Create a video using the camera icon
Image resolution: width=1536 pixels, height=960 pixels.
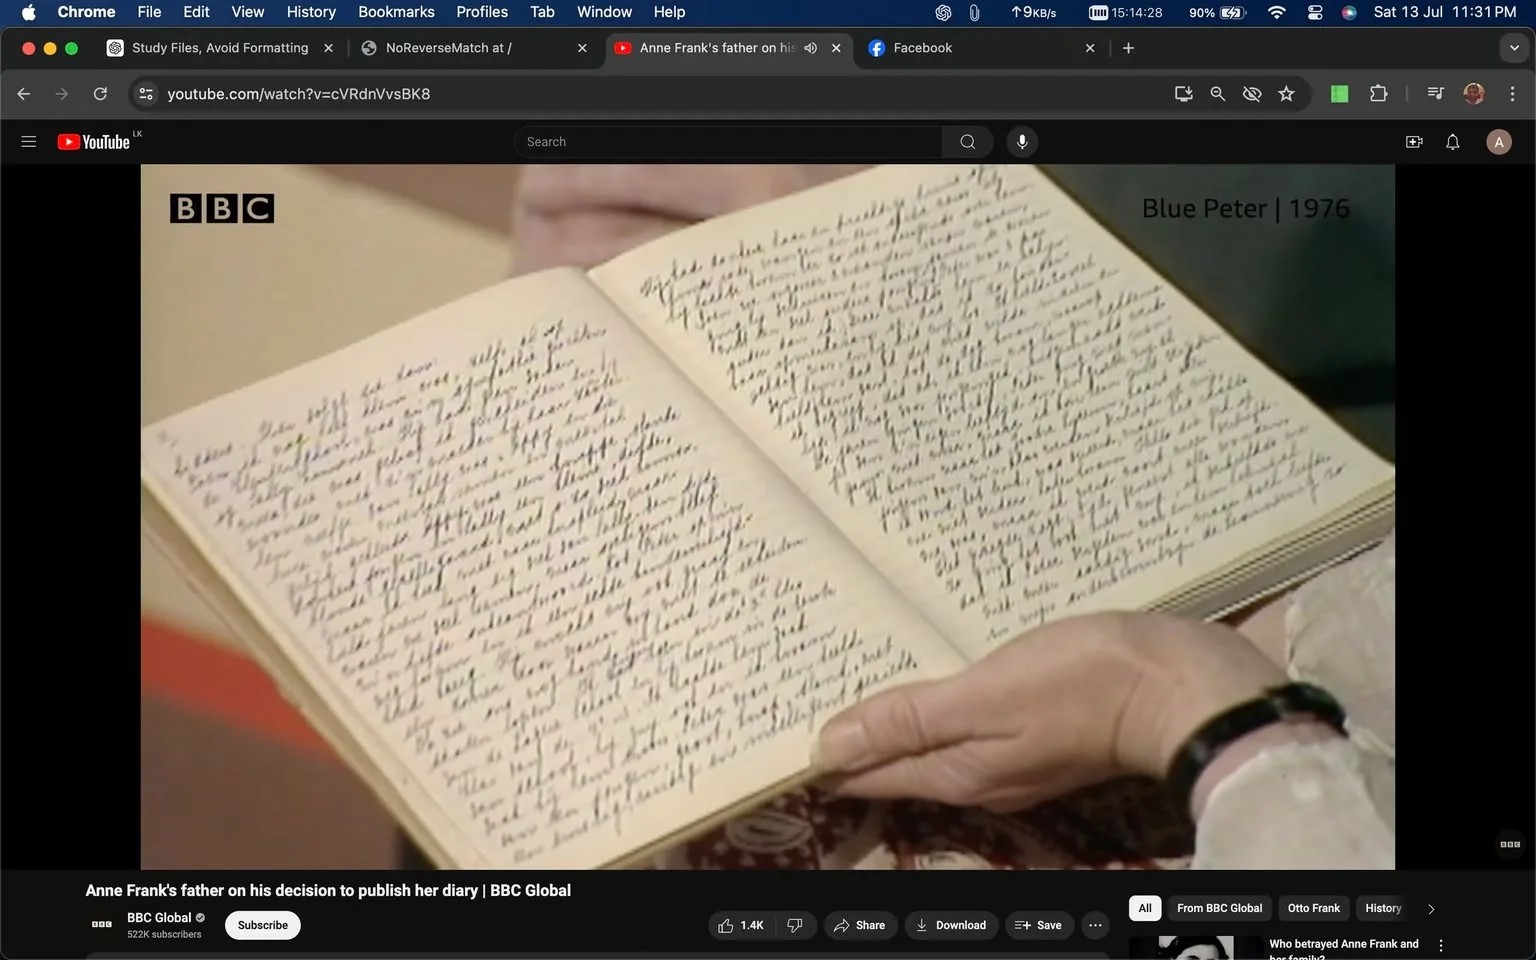pyautogui.click(x=1413, y=141)
